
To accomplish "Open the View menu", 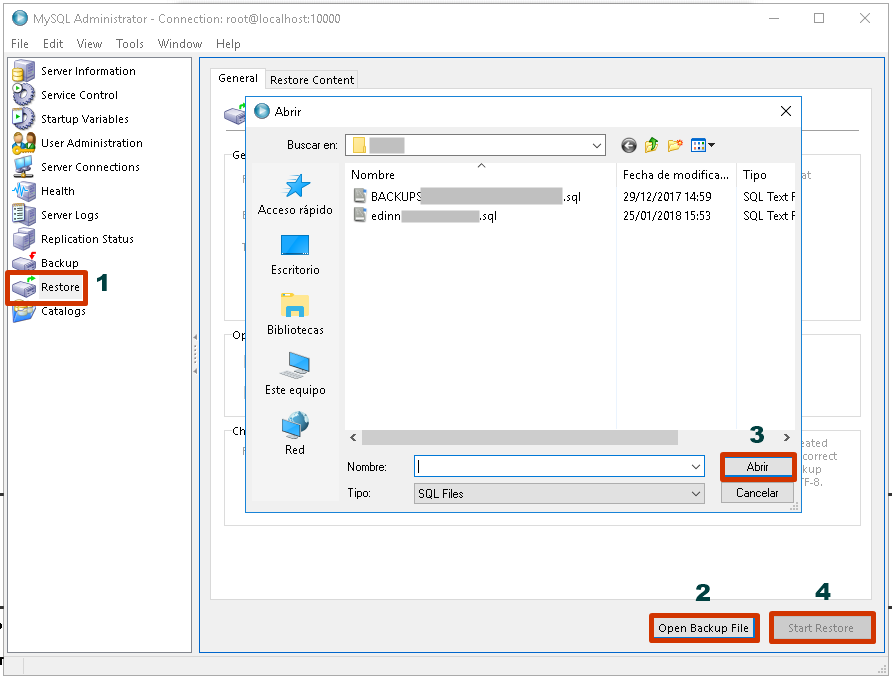I will [x=89, y=44].
